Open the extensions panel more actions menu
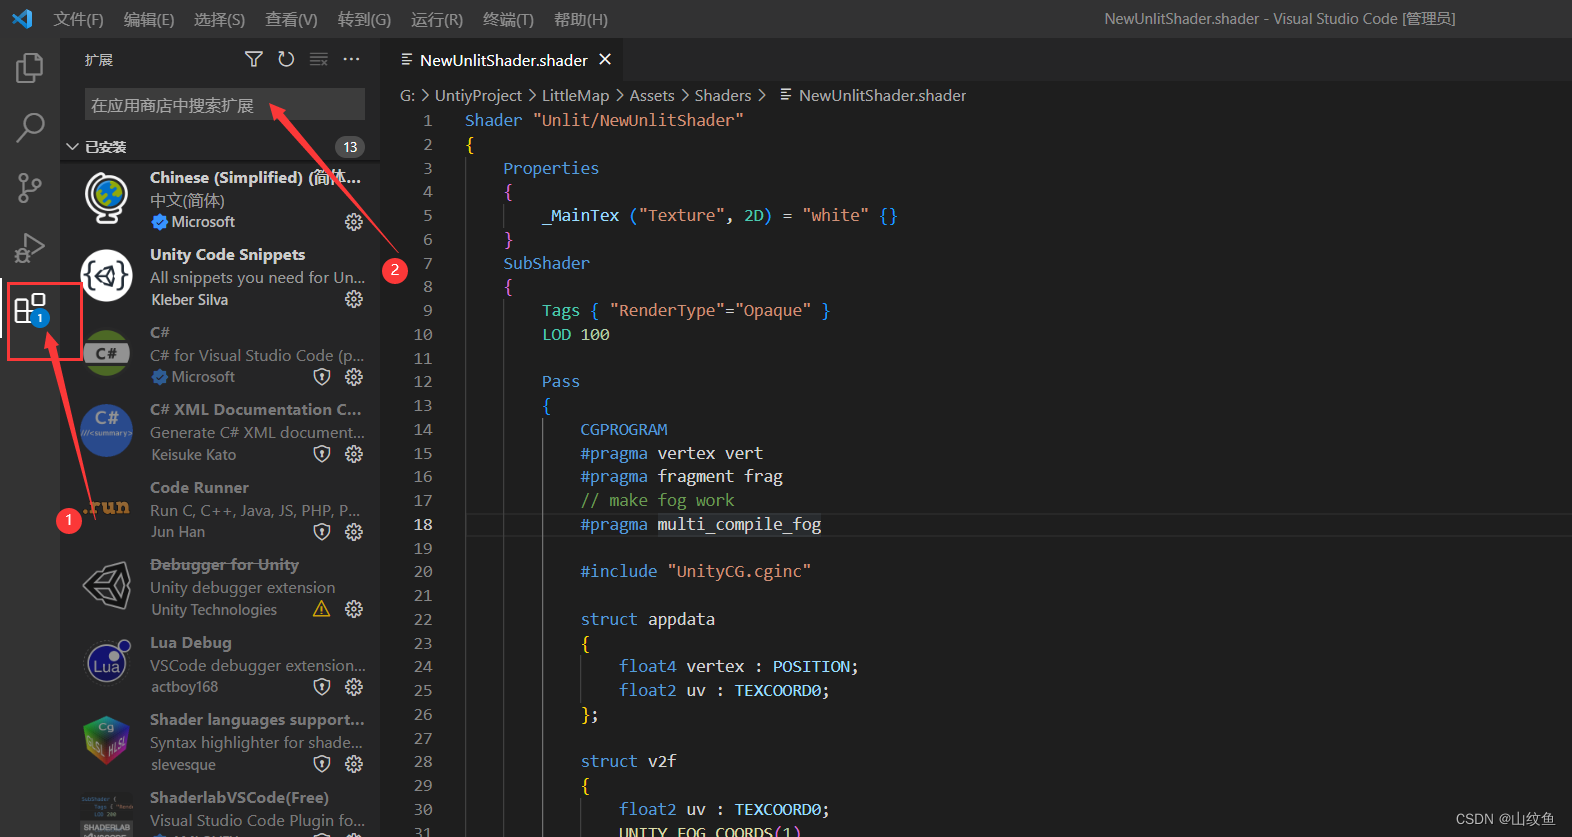The image size is (1572, 837). coord(351,60)
